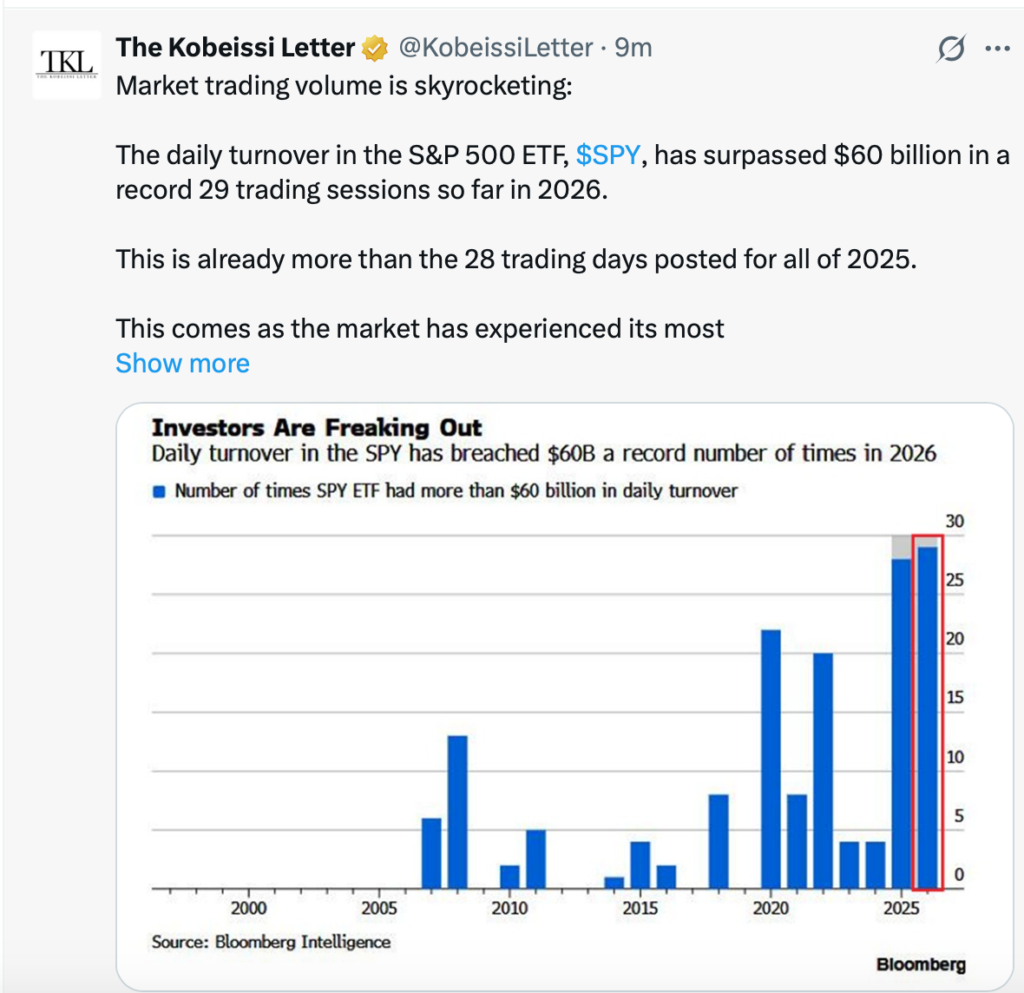This screenshot has width=1024, height=993.
Task: Open the $SPY cashtag link
Action: (607, 155)
